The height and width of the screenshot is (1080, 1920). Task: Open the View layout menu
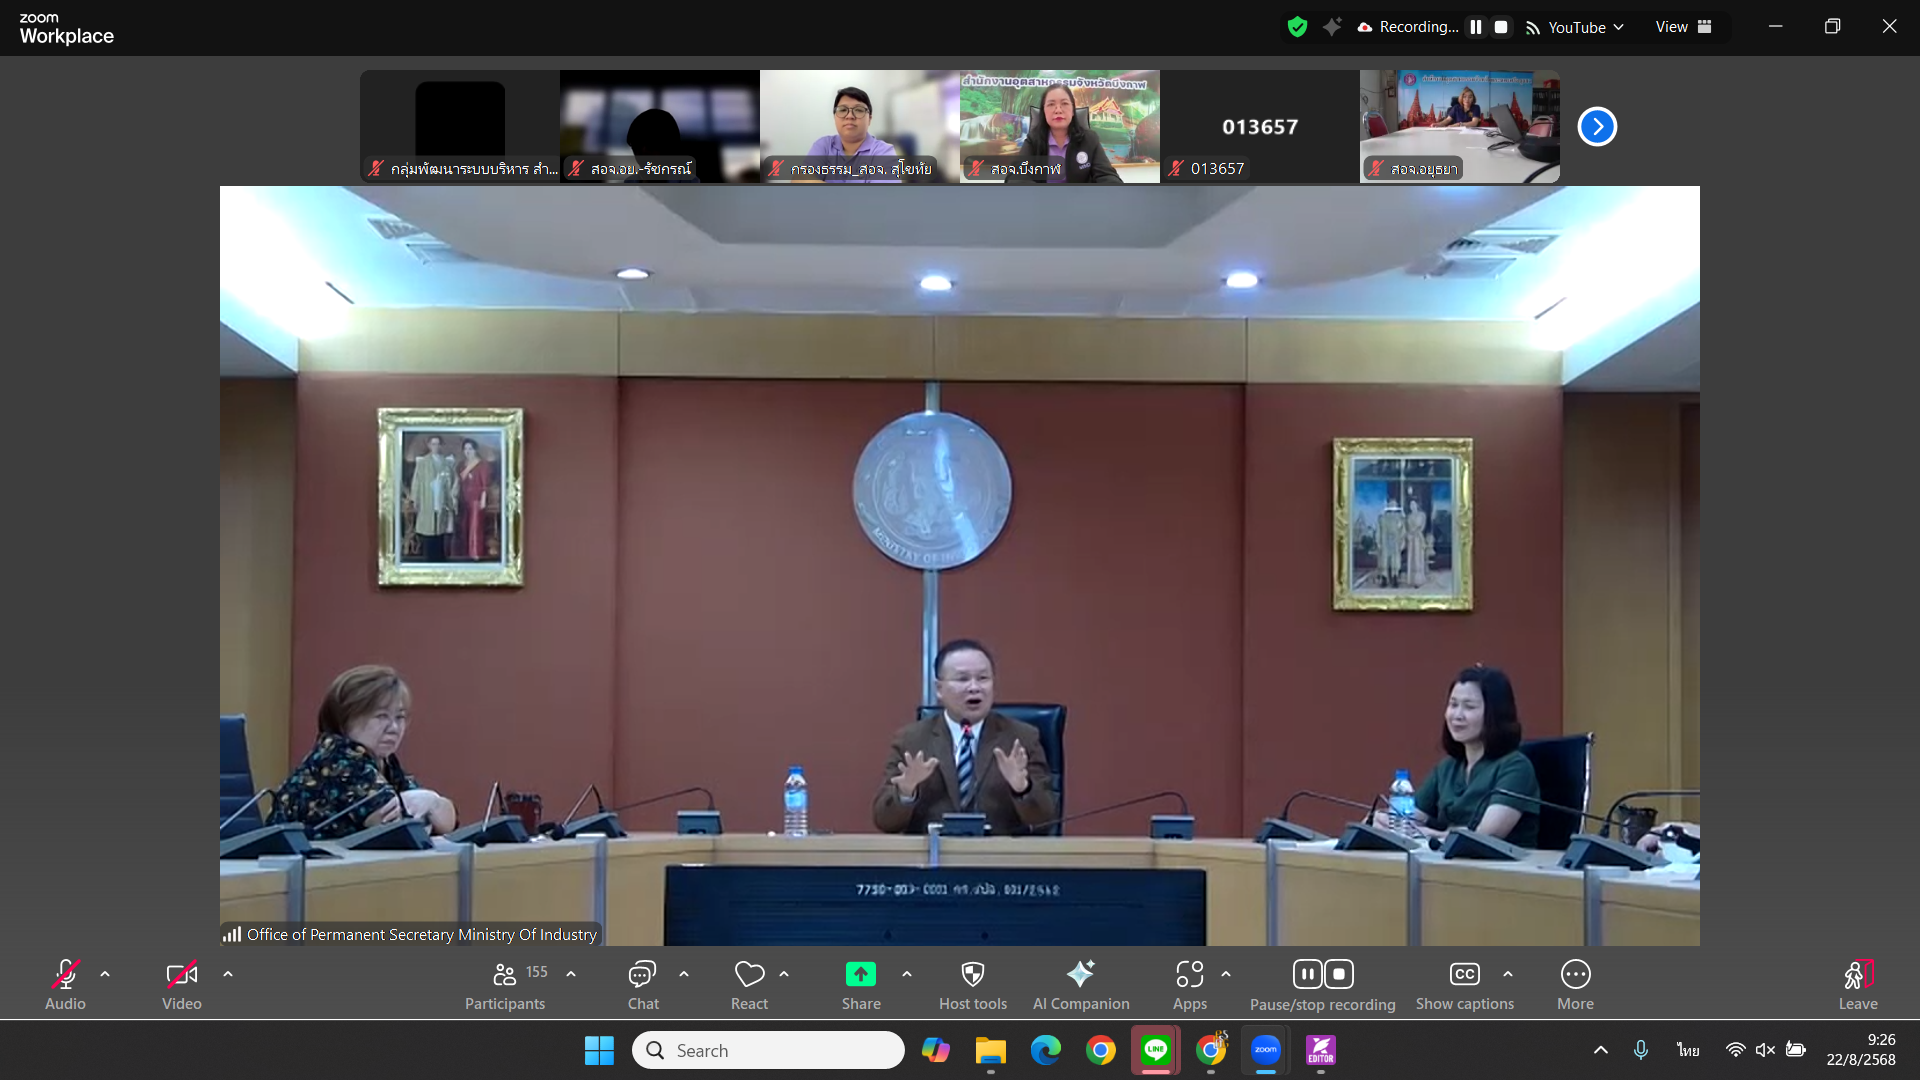click(1683, 27)
